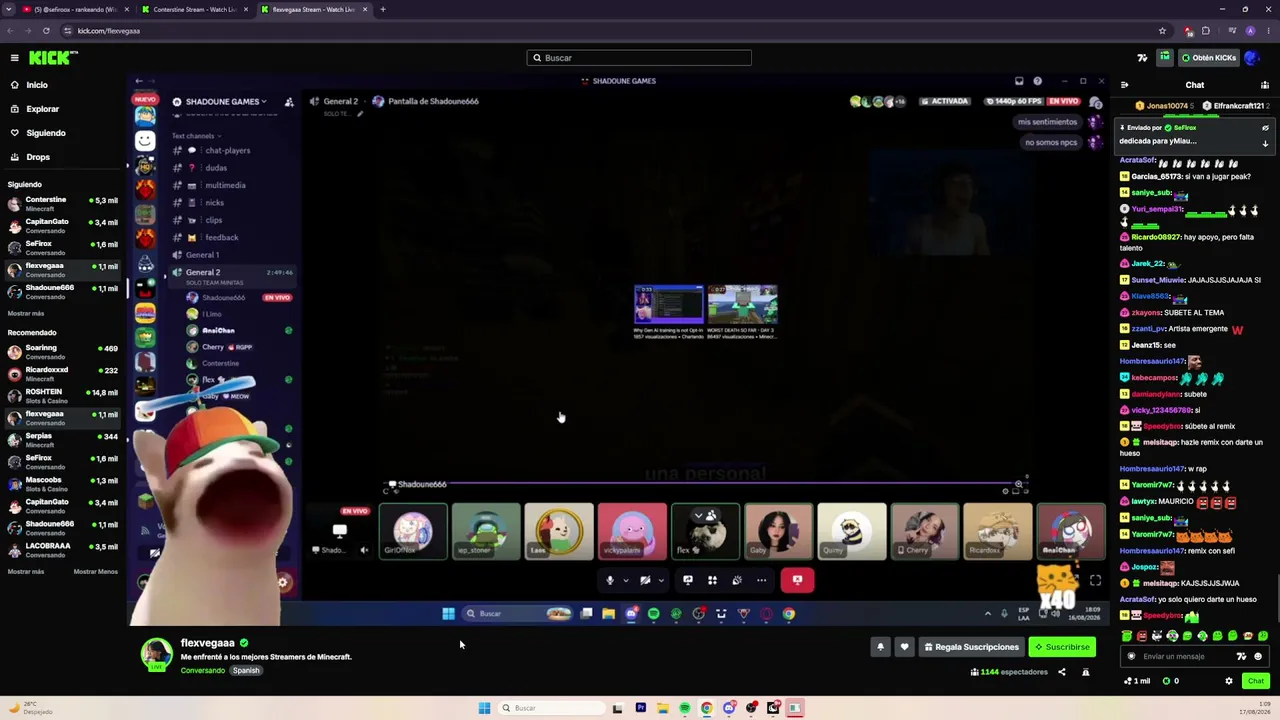Open Discord inbox icon in title bar
Image resolution: width=1280 pixels, height=720 pixels.
1019,81
